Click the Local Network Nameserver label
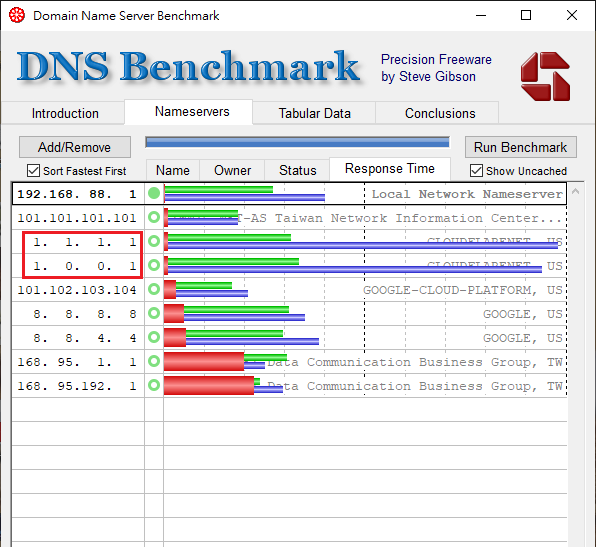596x547 pixels. click(x=467, y=194)
